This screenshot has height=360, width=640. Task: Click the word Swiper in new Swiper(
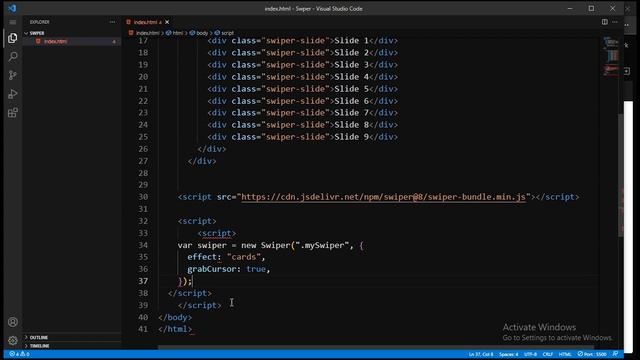(x=275, y=245)
